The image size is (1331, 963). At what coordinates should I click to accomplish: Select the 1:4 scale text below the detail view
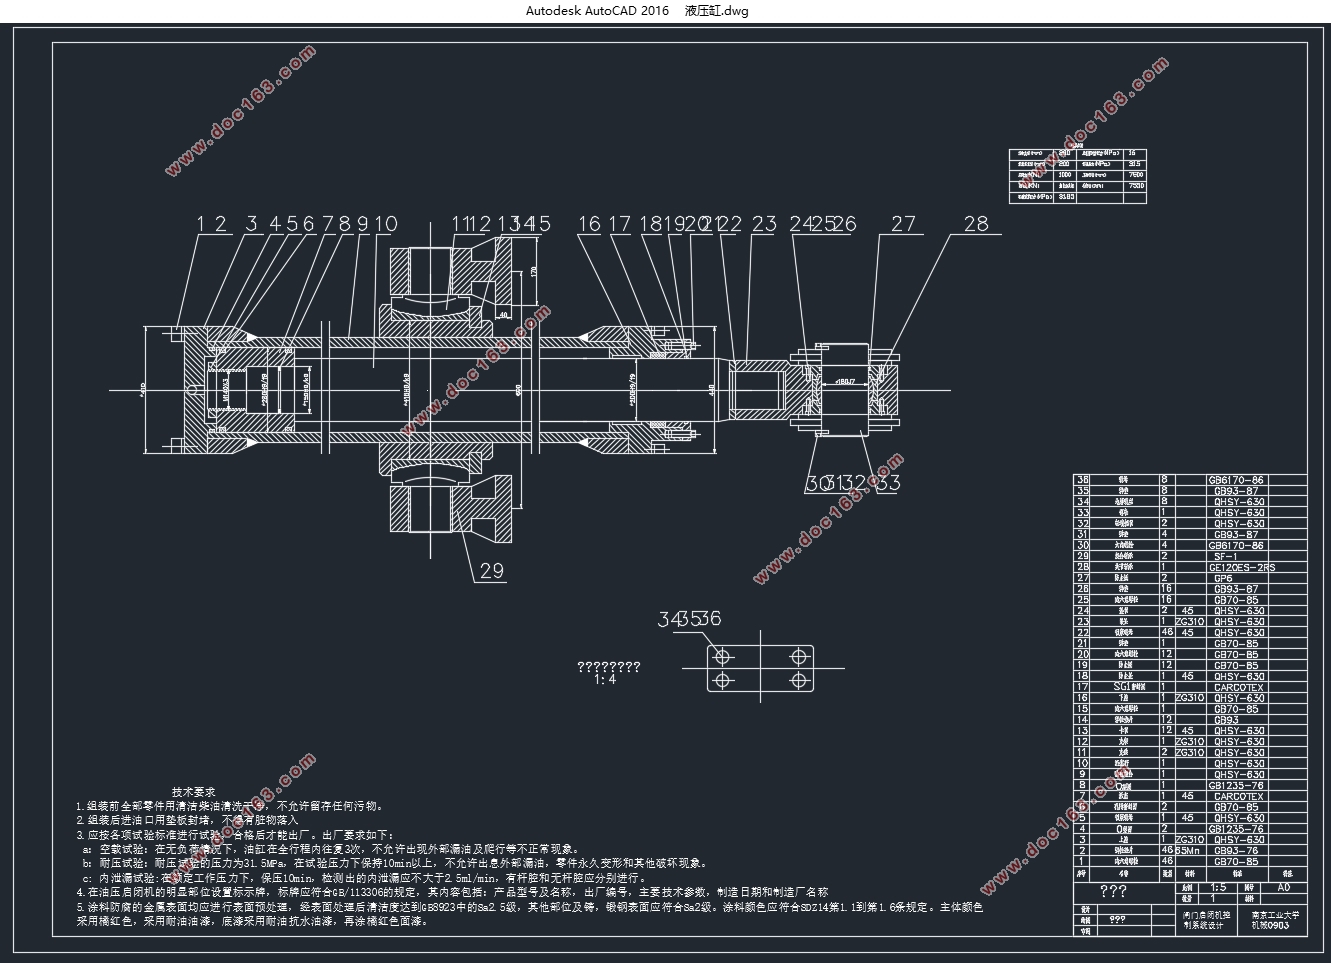point(605,680)
